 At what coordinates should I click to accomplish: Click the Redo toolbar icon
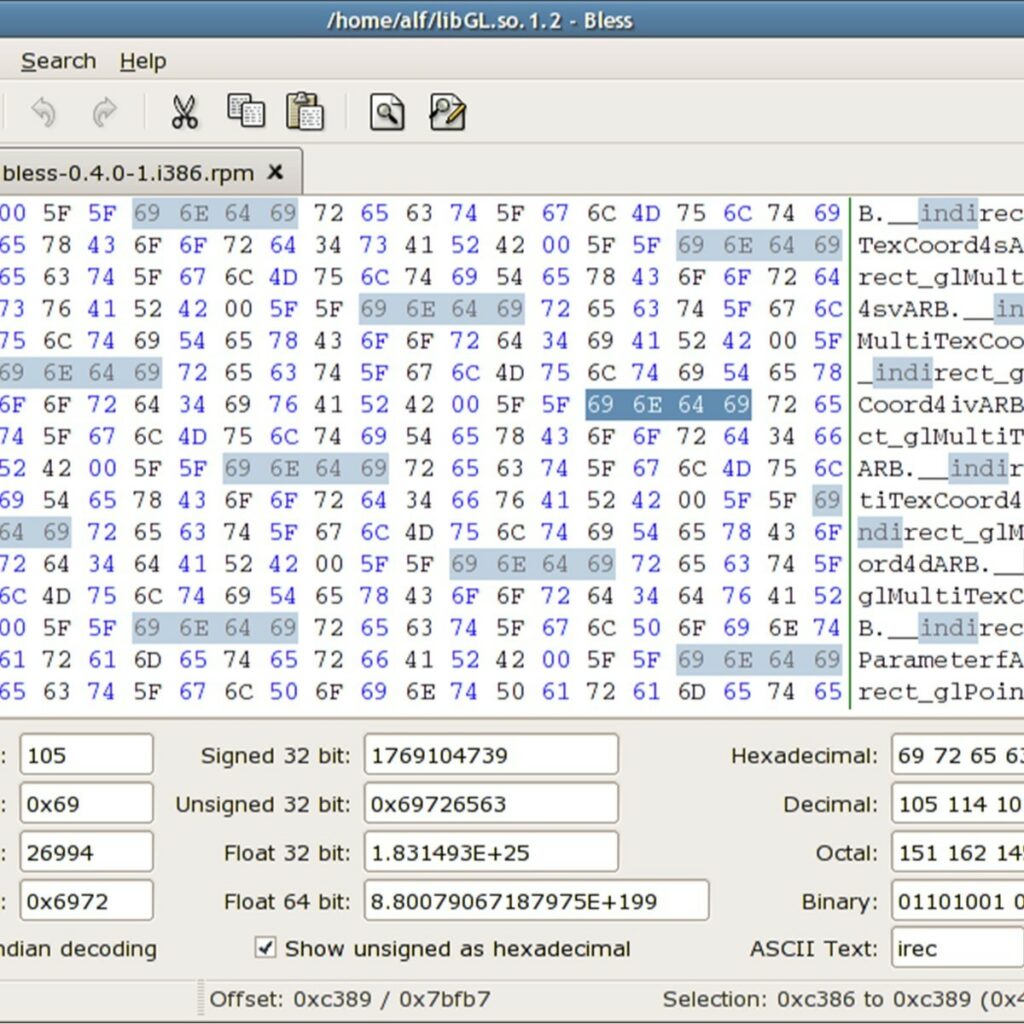point(104,112)
